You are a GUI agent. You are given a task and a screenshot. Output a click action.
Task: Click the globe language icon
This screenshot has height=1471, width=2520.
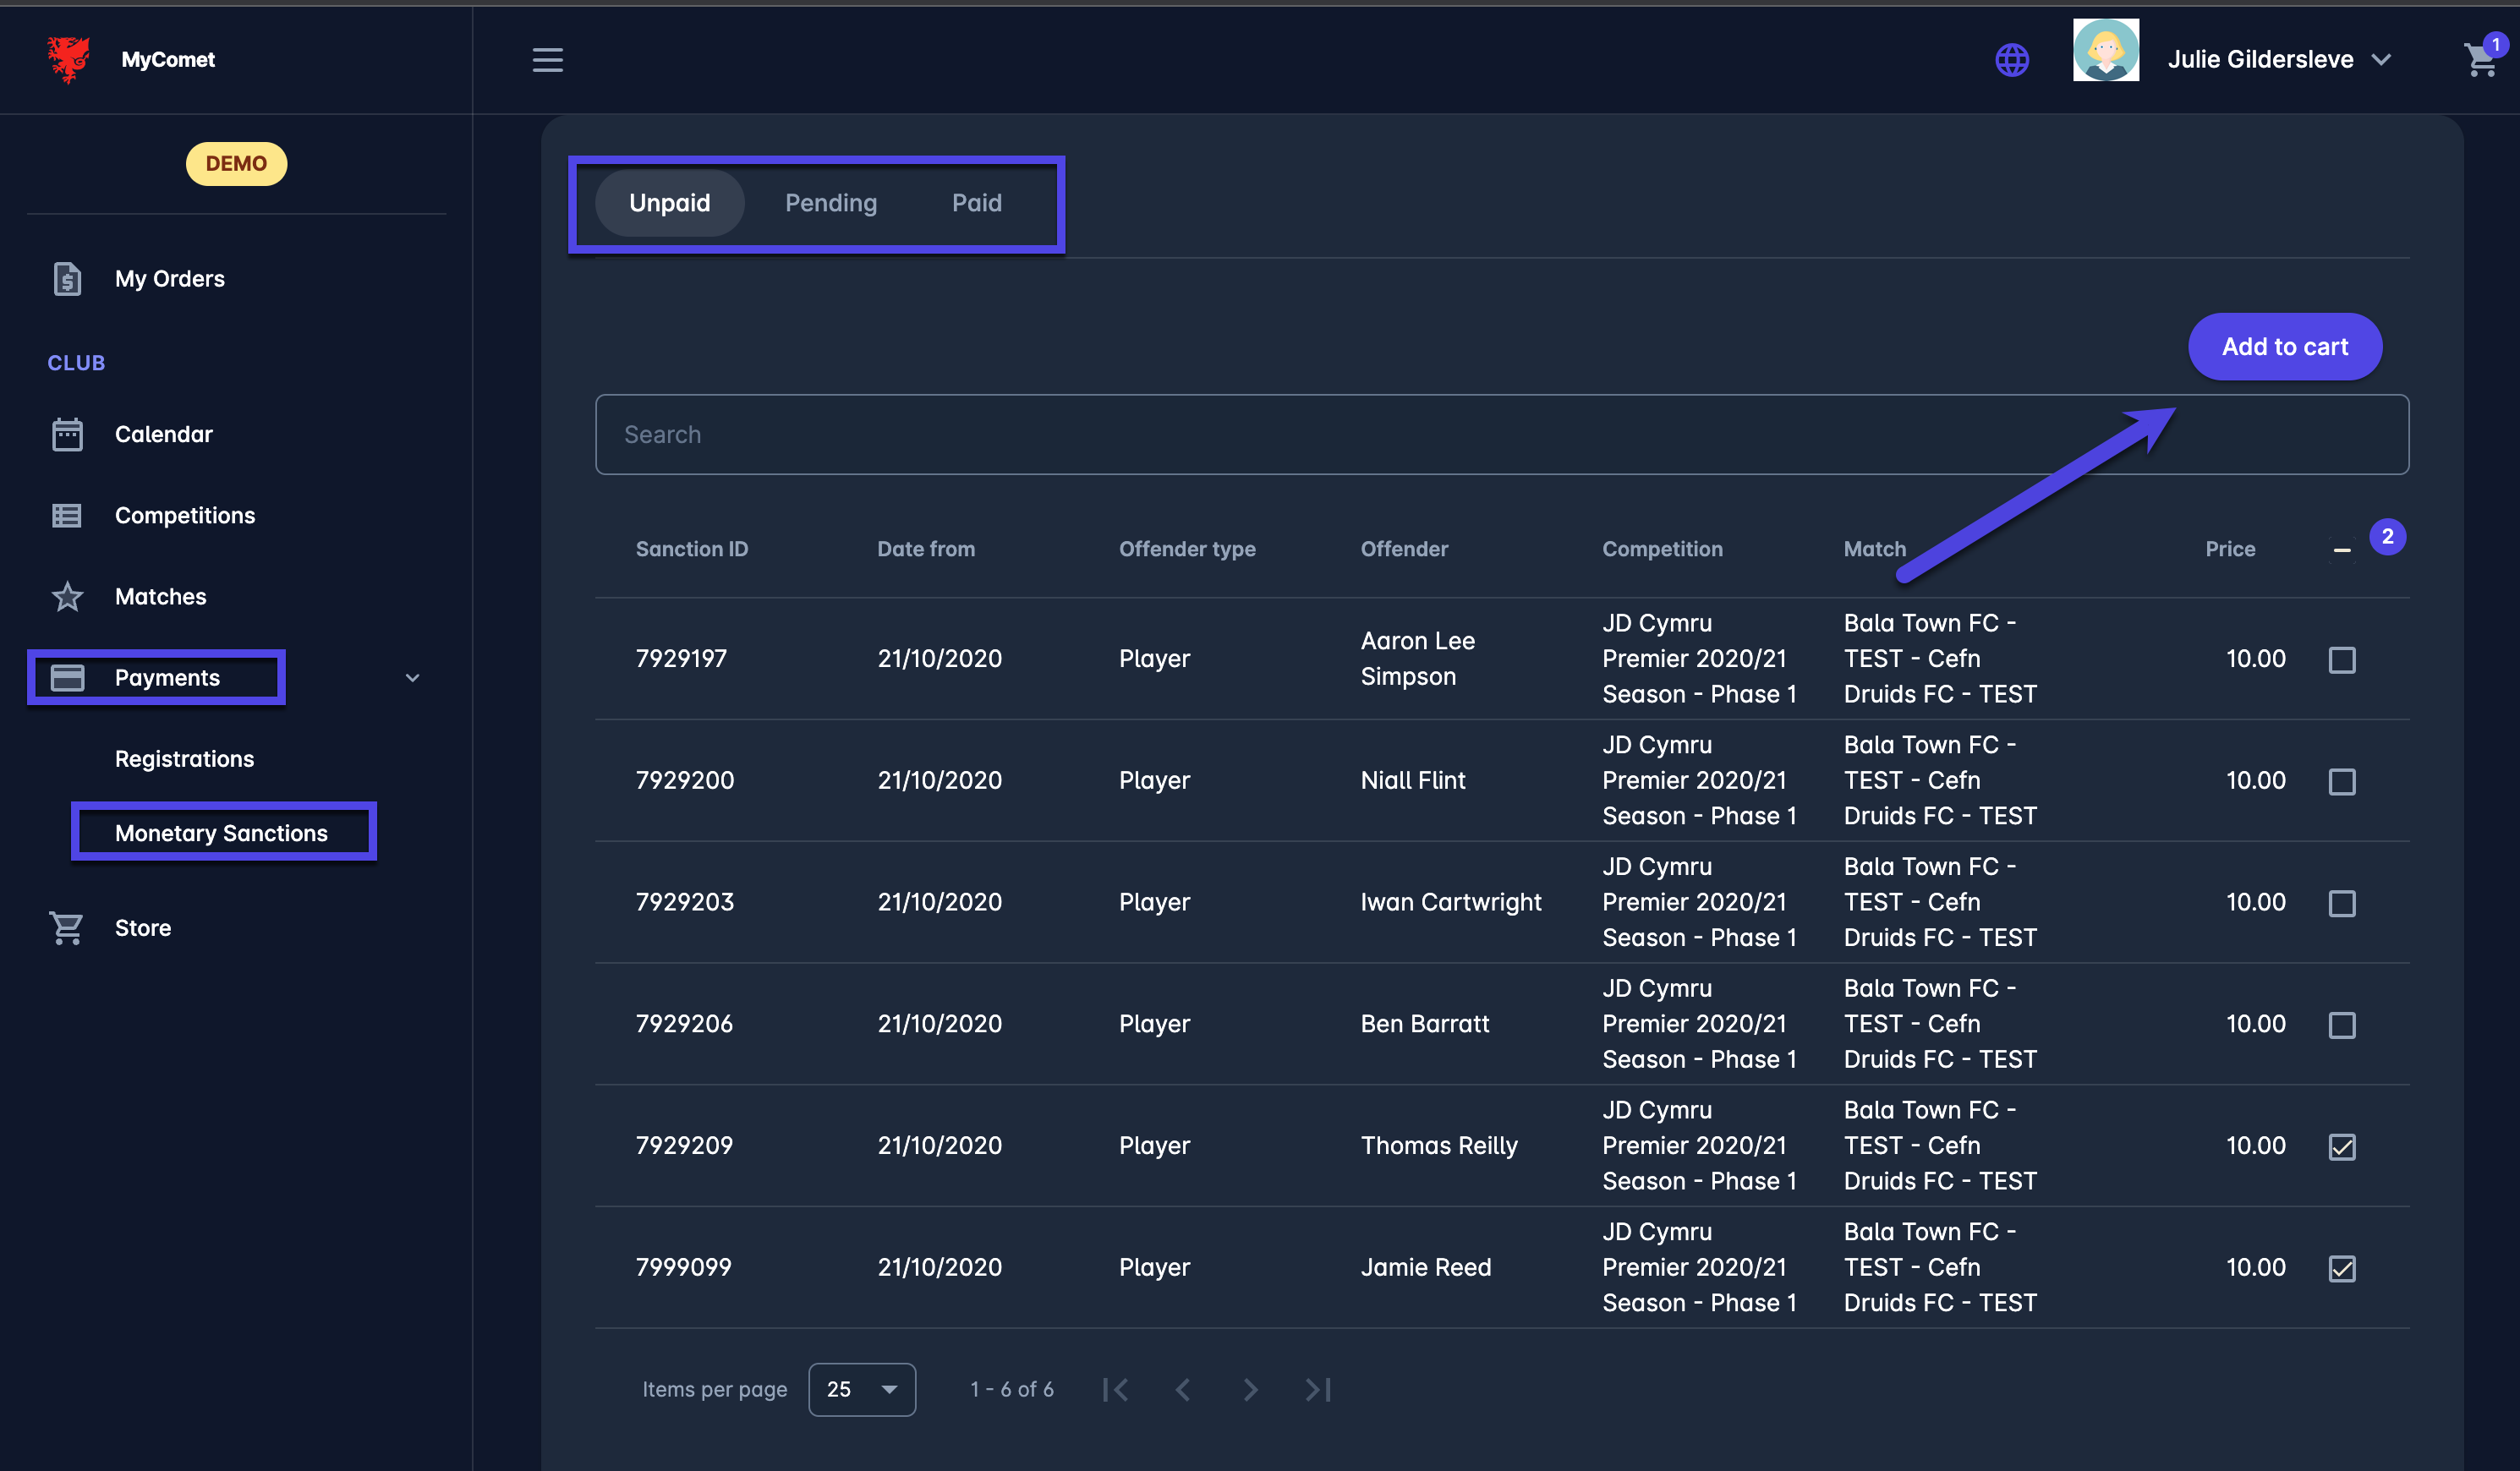pos(2012,60)
